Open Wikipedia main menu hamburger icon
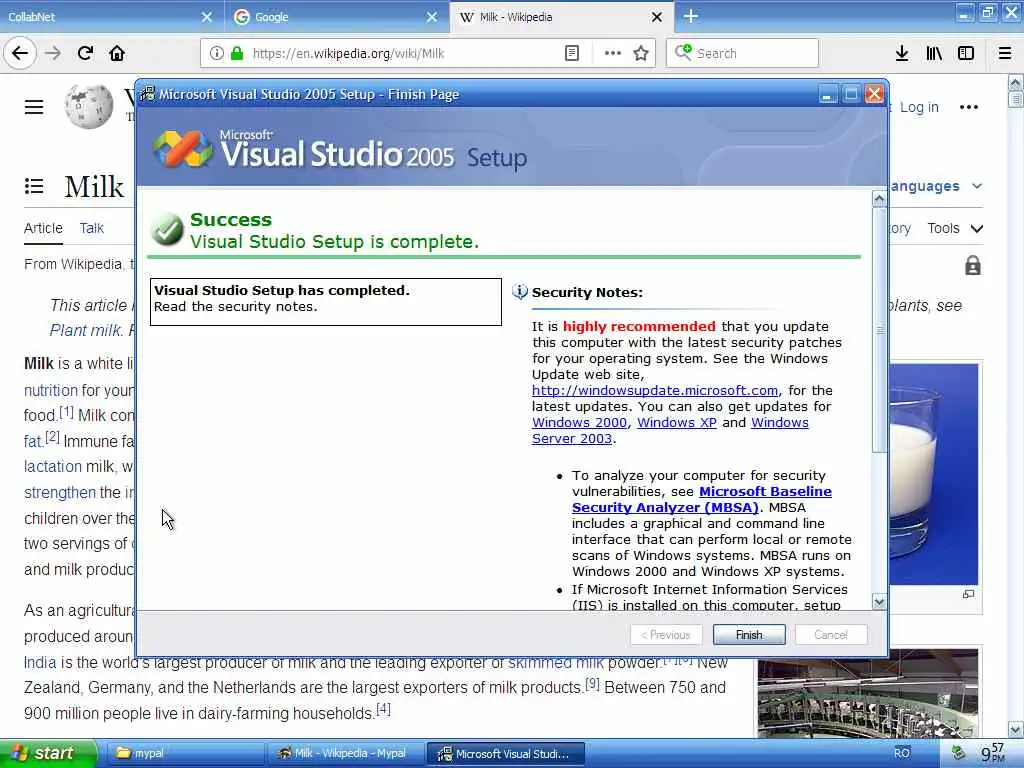This screenshot has height=768, width=1024. click(x=34, y=107)
